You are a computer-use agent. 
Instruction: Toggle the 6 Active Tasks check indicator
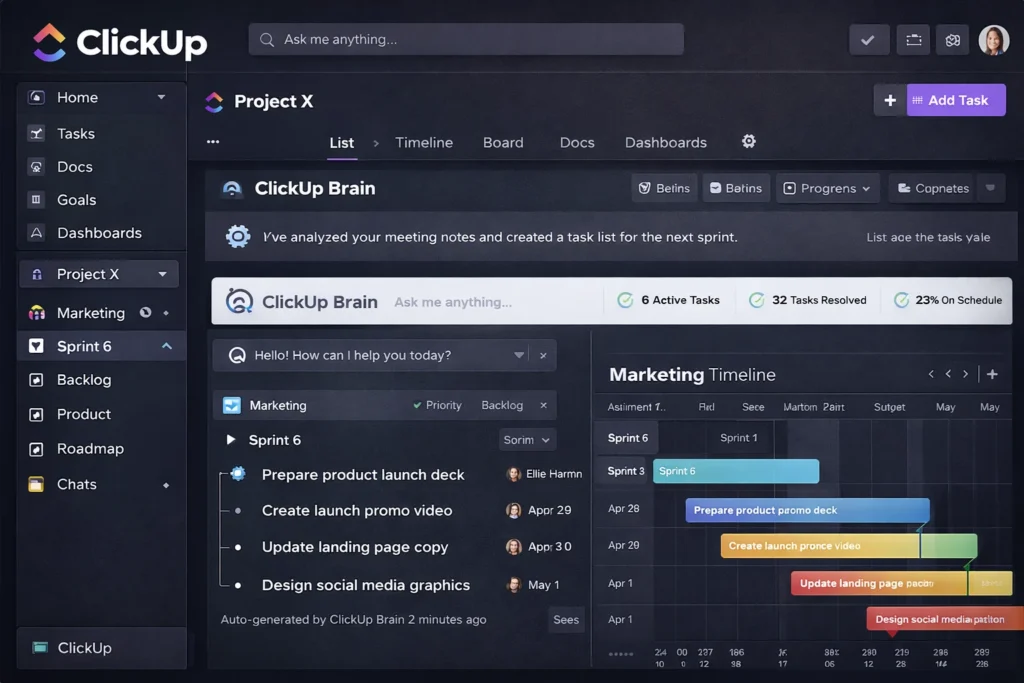pyautogui.click(x=625, y=300)
